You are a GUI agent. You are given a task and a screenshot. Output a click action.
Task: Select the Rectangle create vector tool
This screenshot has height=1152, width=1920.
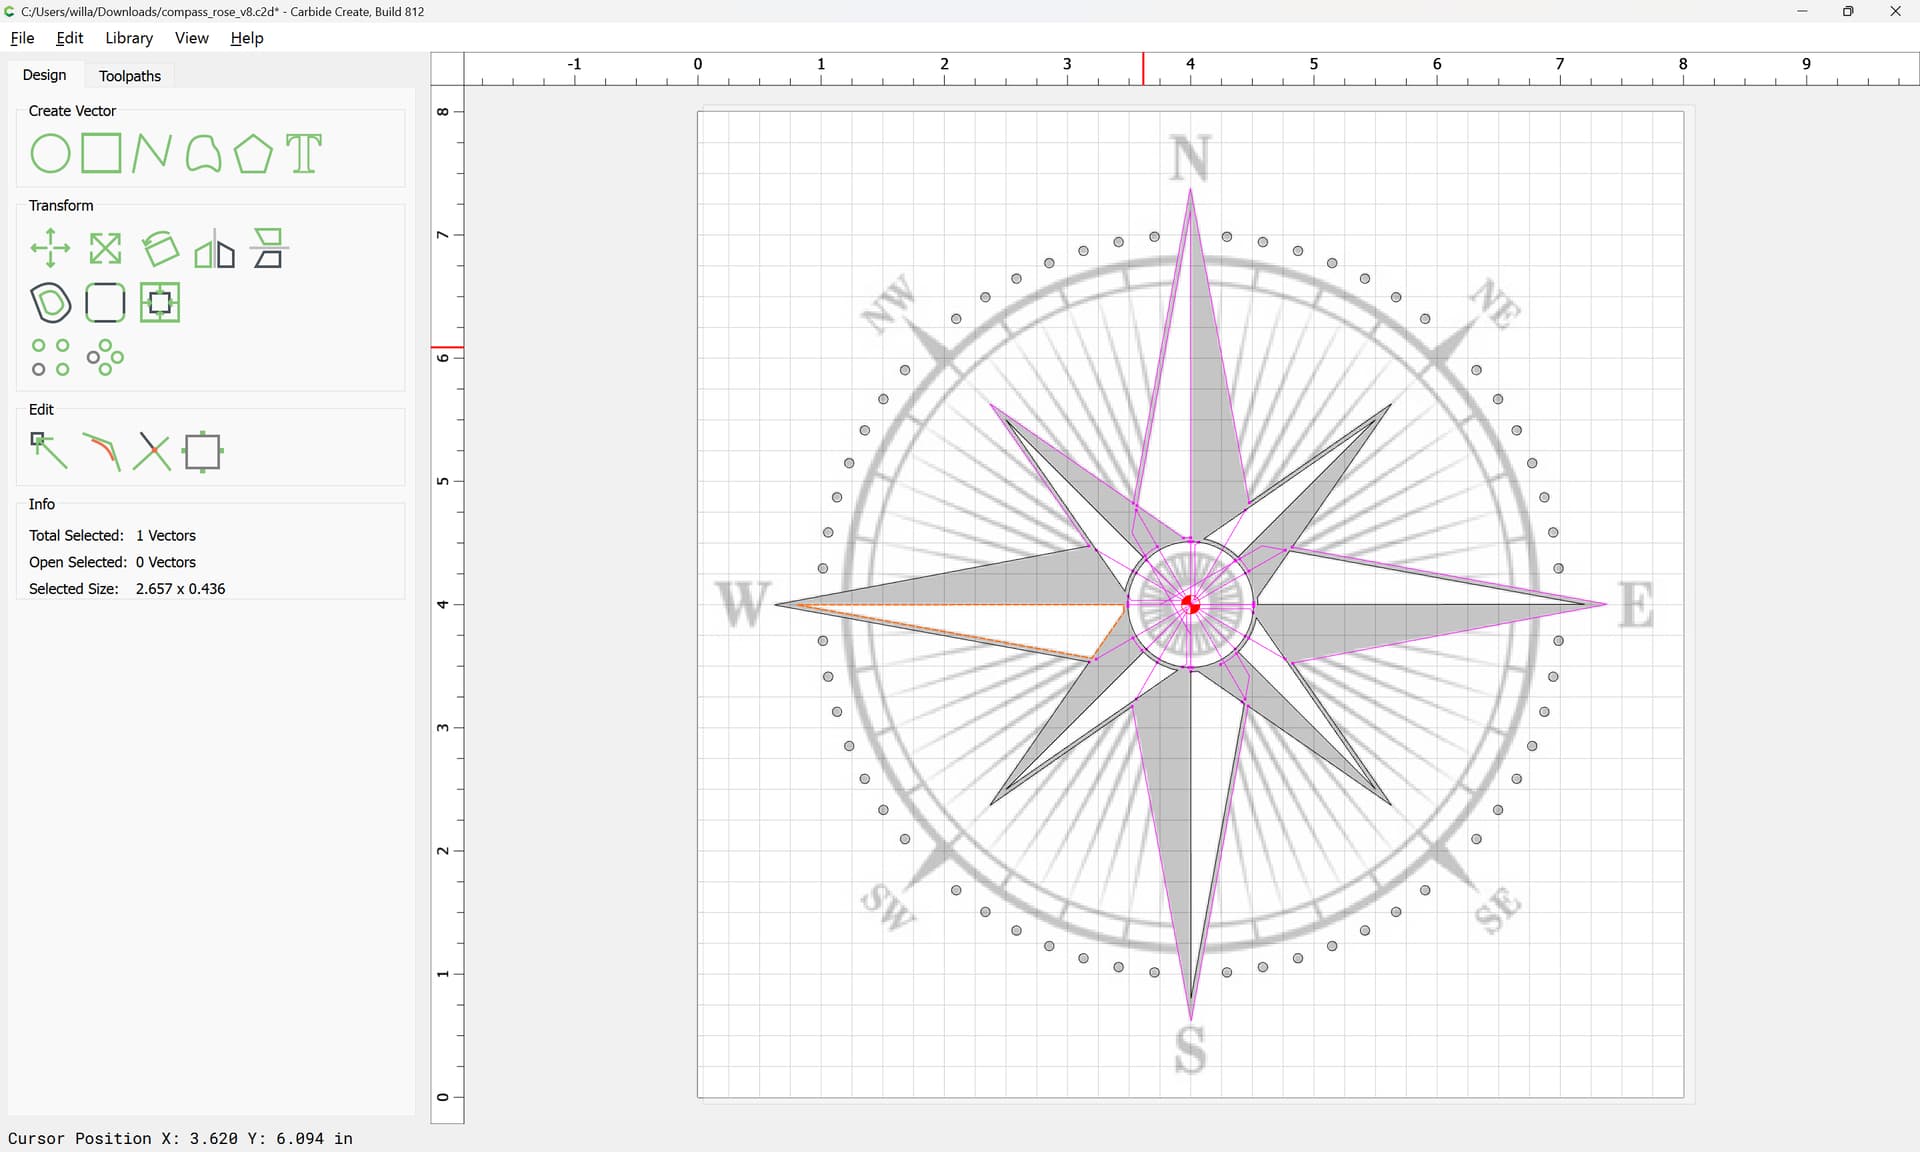pyautogui.click(x=101, y=154)
